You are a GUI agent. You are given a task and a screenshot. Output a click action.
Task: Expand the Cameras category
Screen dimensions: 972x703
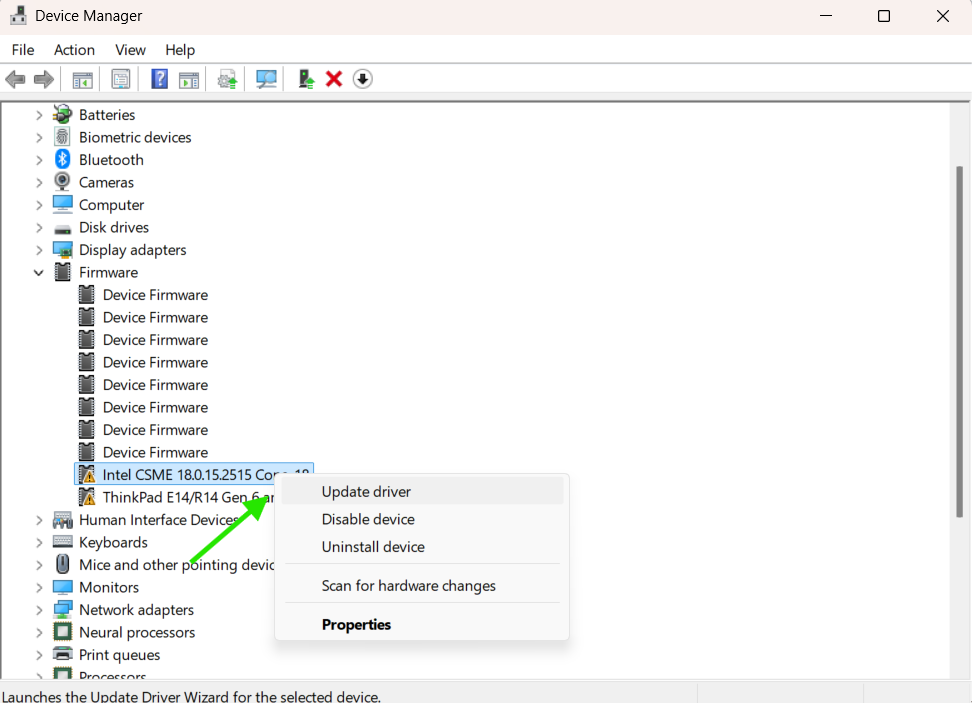(x=39, y=182)
